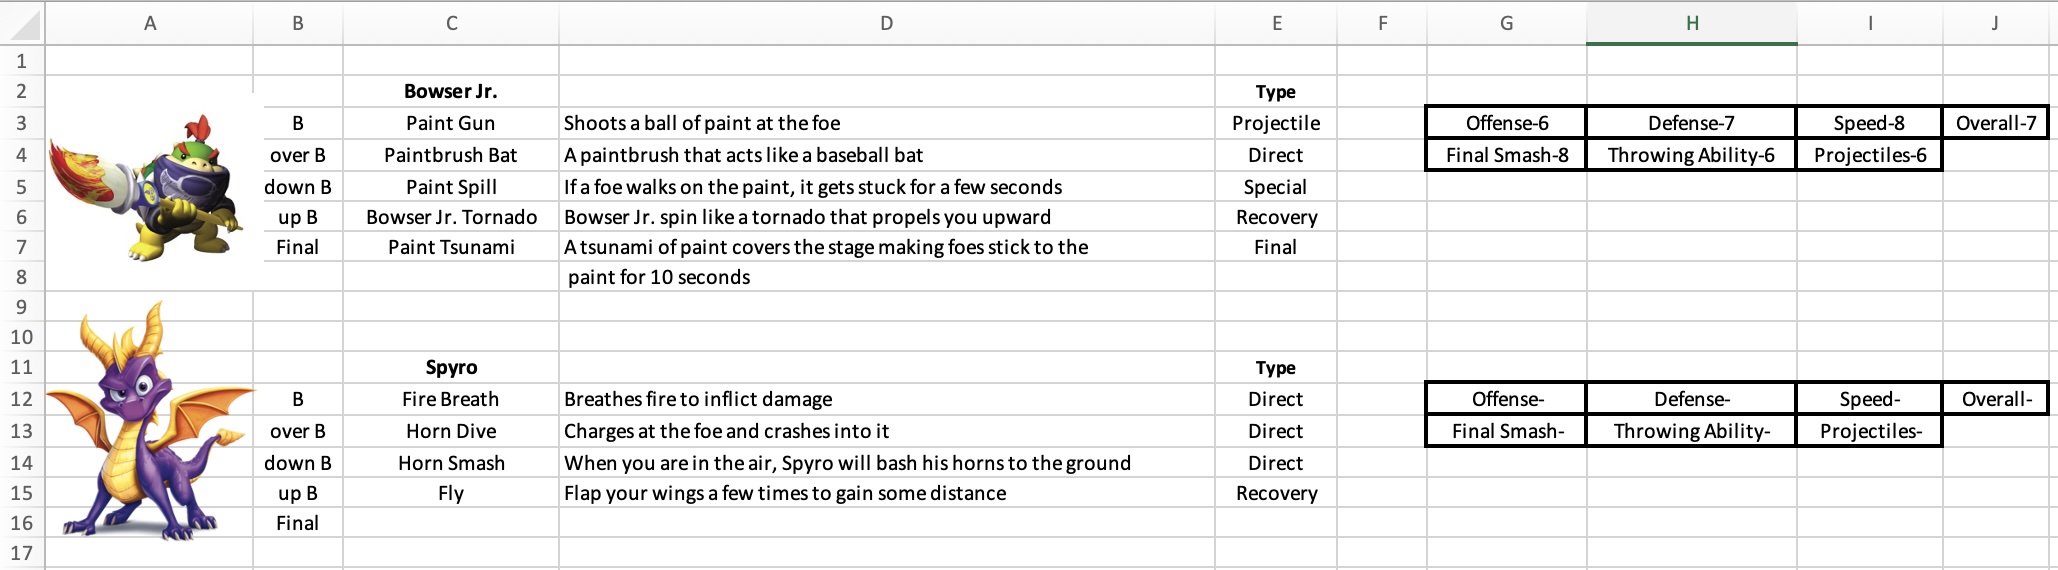Viewport: 2058px width, 570px height.
Task: Click the Flap your wings description cell
Action: click(x=785, y=493)
